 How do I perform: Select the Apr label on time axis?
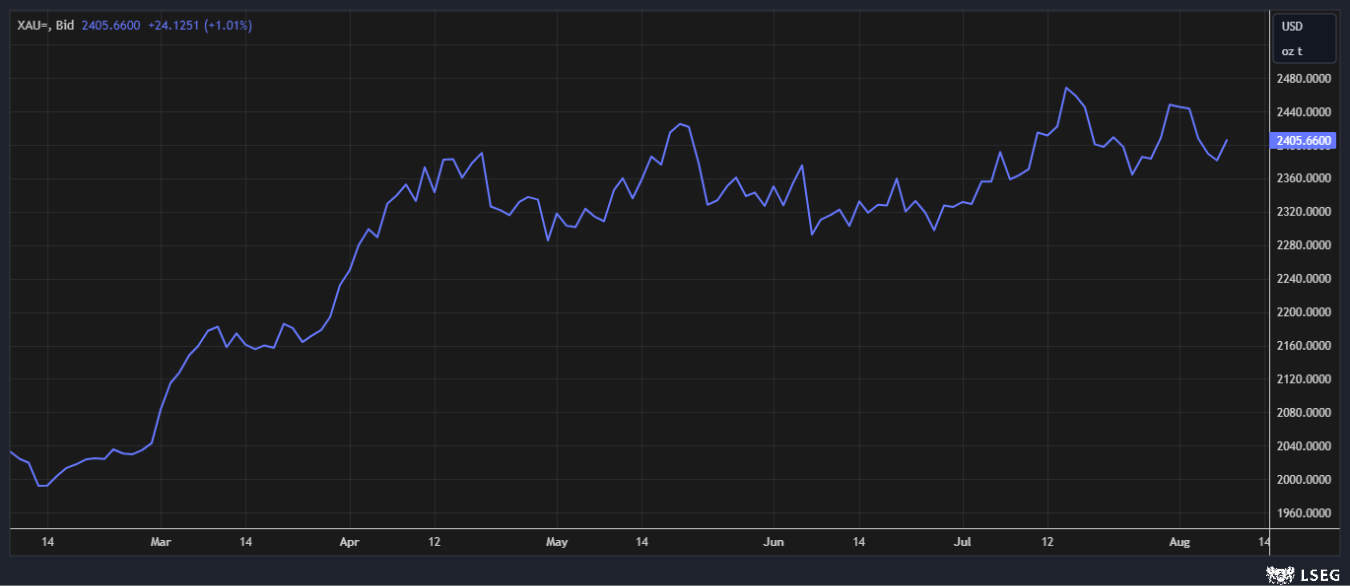[350, 542]
